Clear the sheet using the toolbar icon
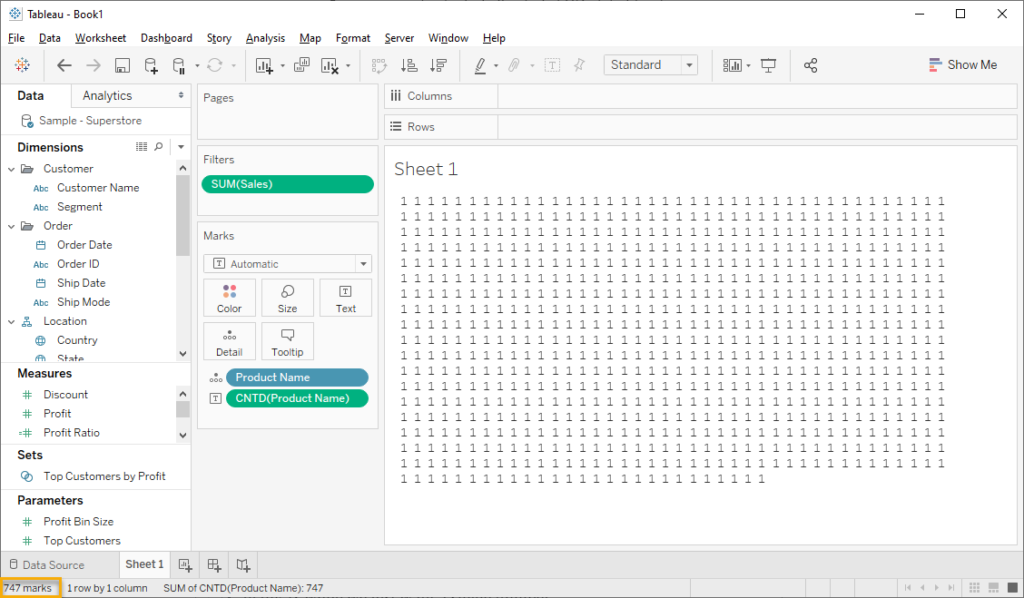 pos(330,65)
